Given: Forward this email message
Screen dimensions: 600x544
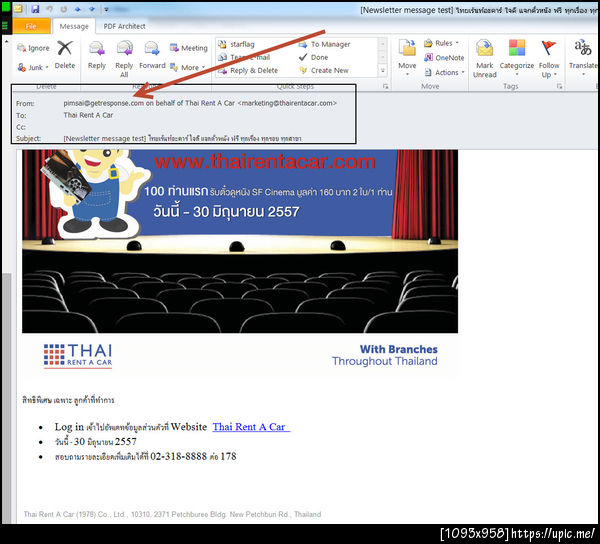Looking at the screenshot, I should point(152,56).
